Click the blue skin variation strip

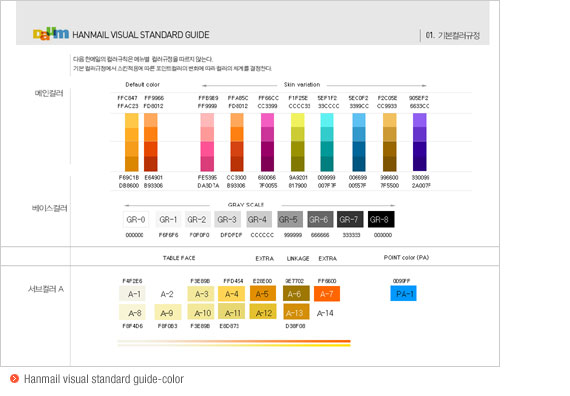click(x=359, y=142)
